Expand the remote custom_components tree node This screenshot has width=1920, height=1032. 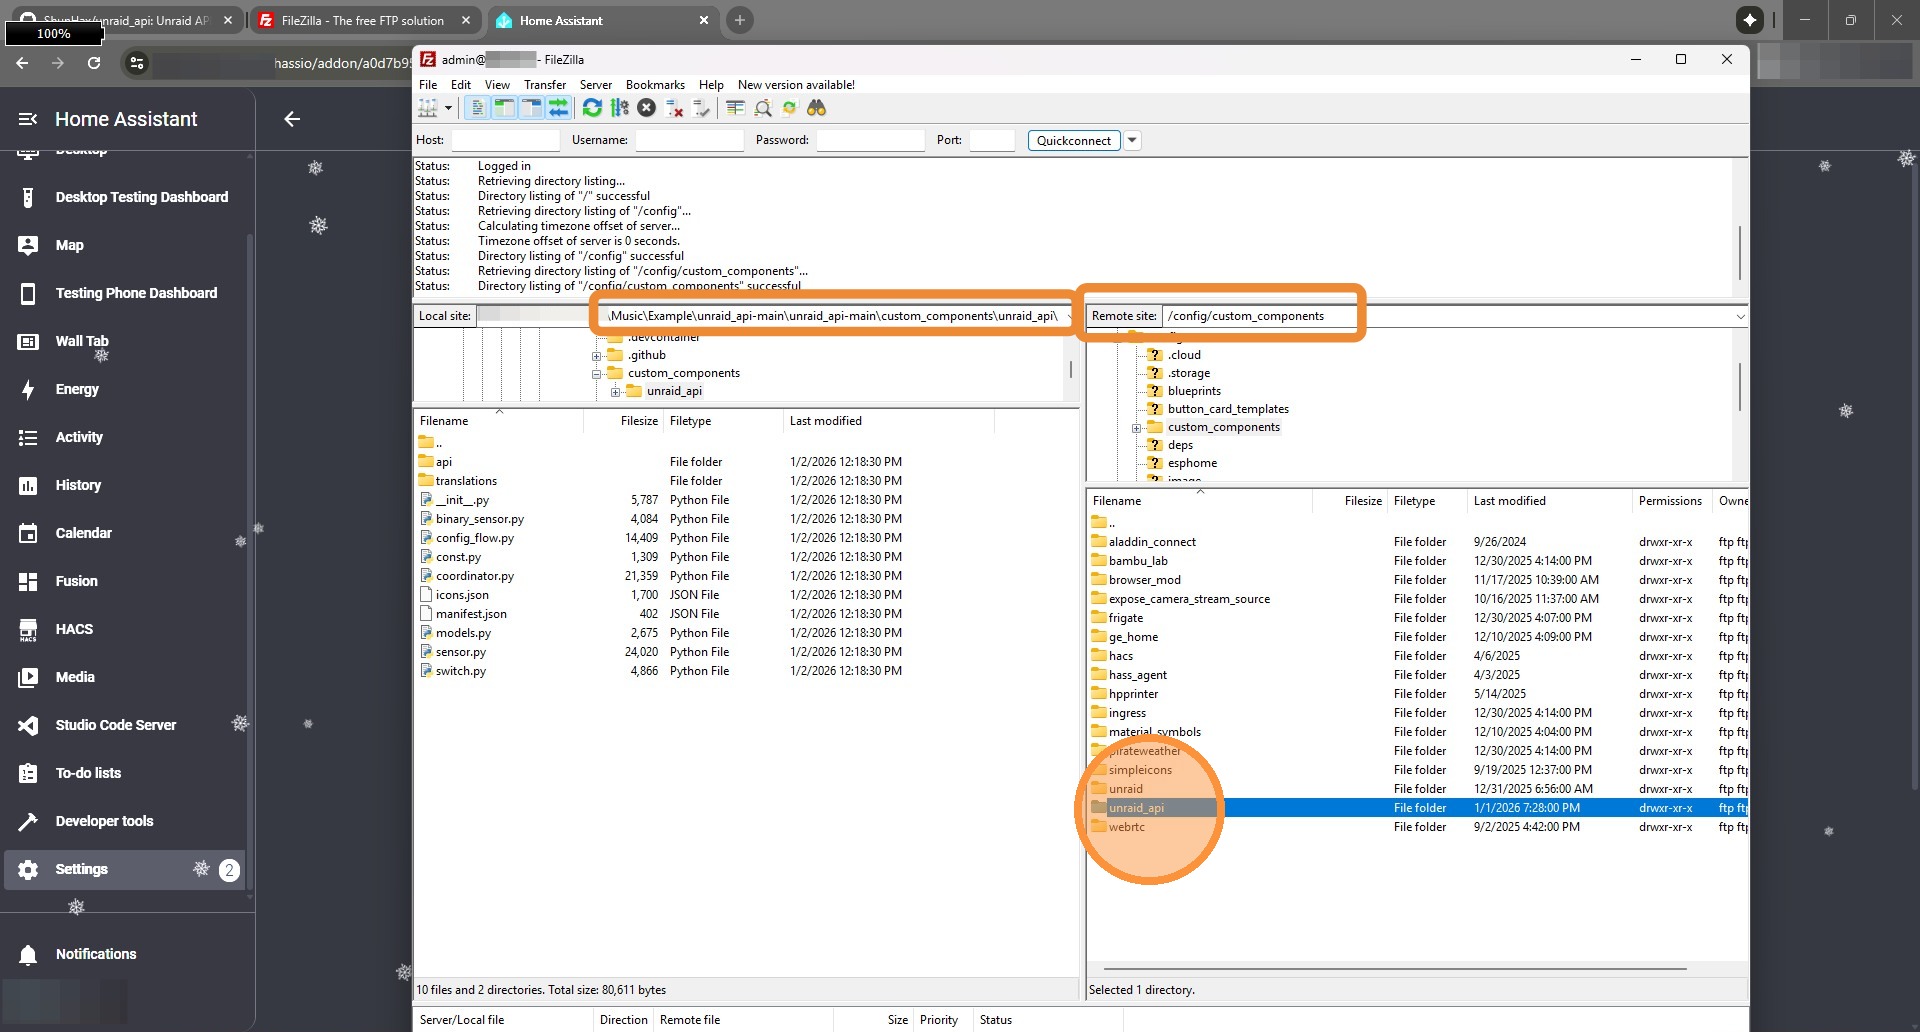(x=1136, y=428)
